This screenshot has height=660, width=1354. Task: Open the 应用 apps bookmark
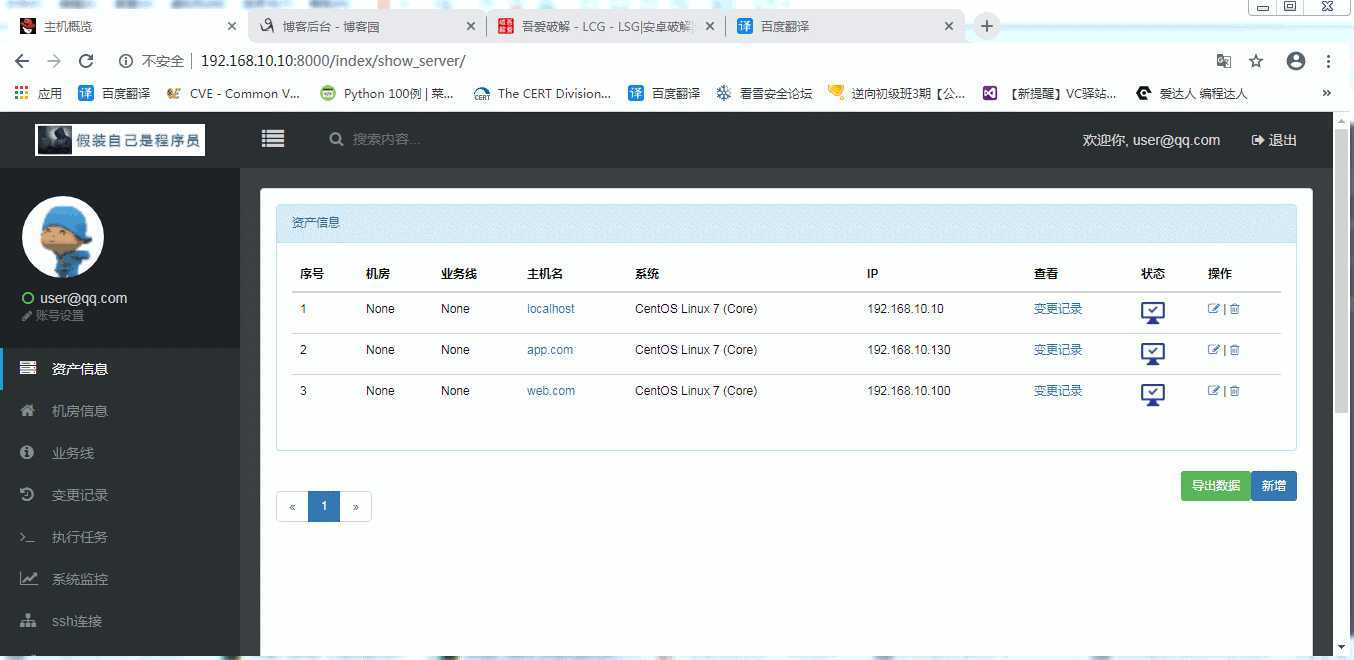tap(38, 93)
